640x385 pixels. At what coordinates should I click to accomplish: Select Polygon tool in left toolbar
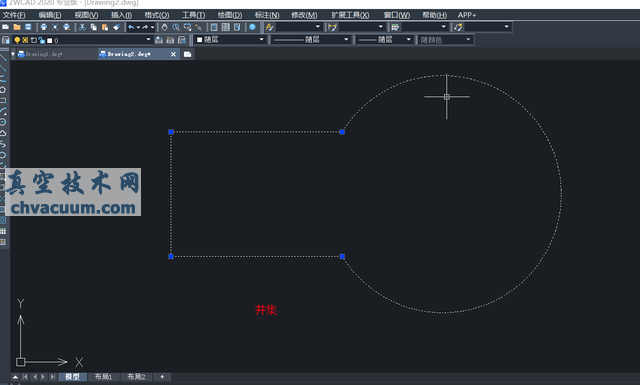click(3, 89)
